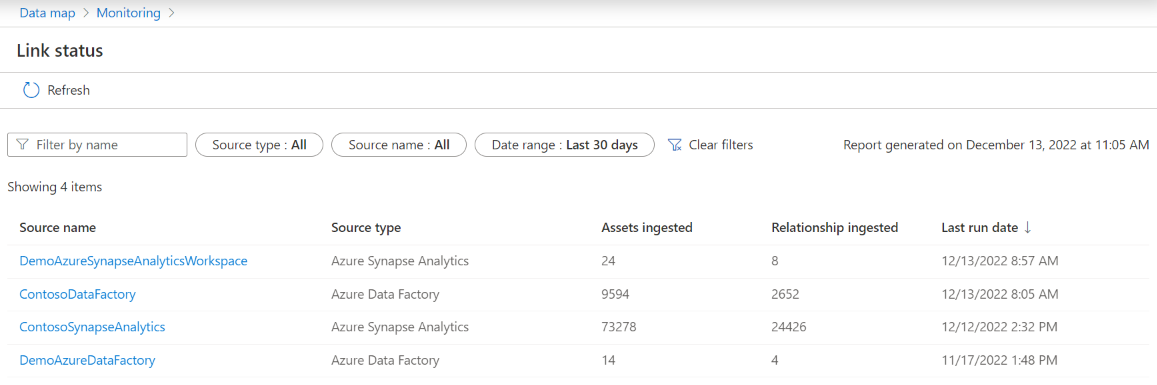Click the Refresh label in toolbar
Screen dimensions: 1157x385
pyautogui.click(x=69, y=90)
